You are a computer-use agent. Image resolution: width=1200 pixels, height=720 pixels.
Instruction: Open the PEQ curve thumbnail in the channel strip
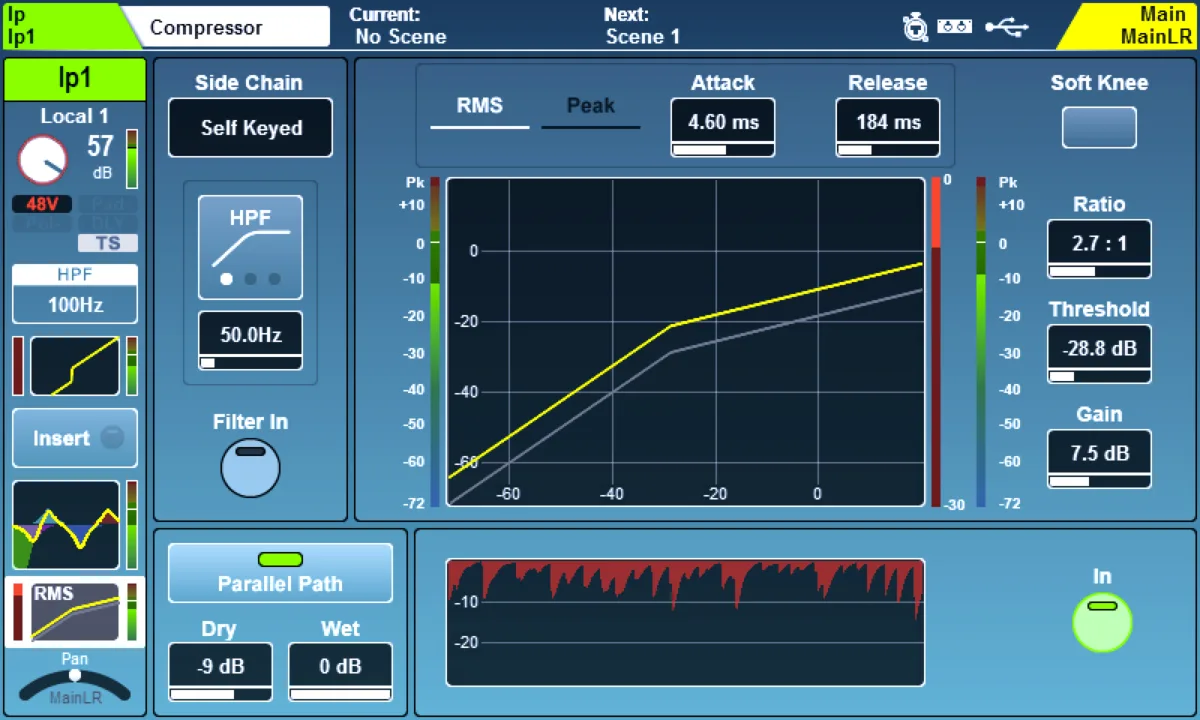66,525
